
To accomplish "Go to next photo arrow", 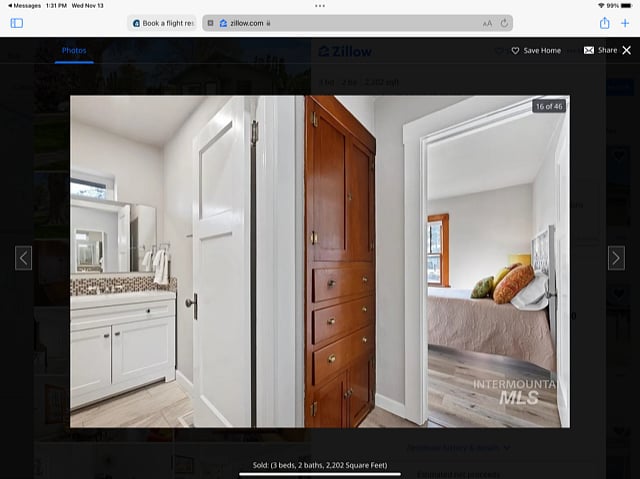I will click(616, 258).
